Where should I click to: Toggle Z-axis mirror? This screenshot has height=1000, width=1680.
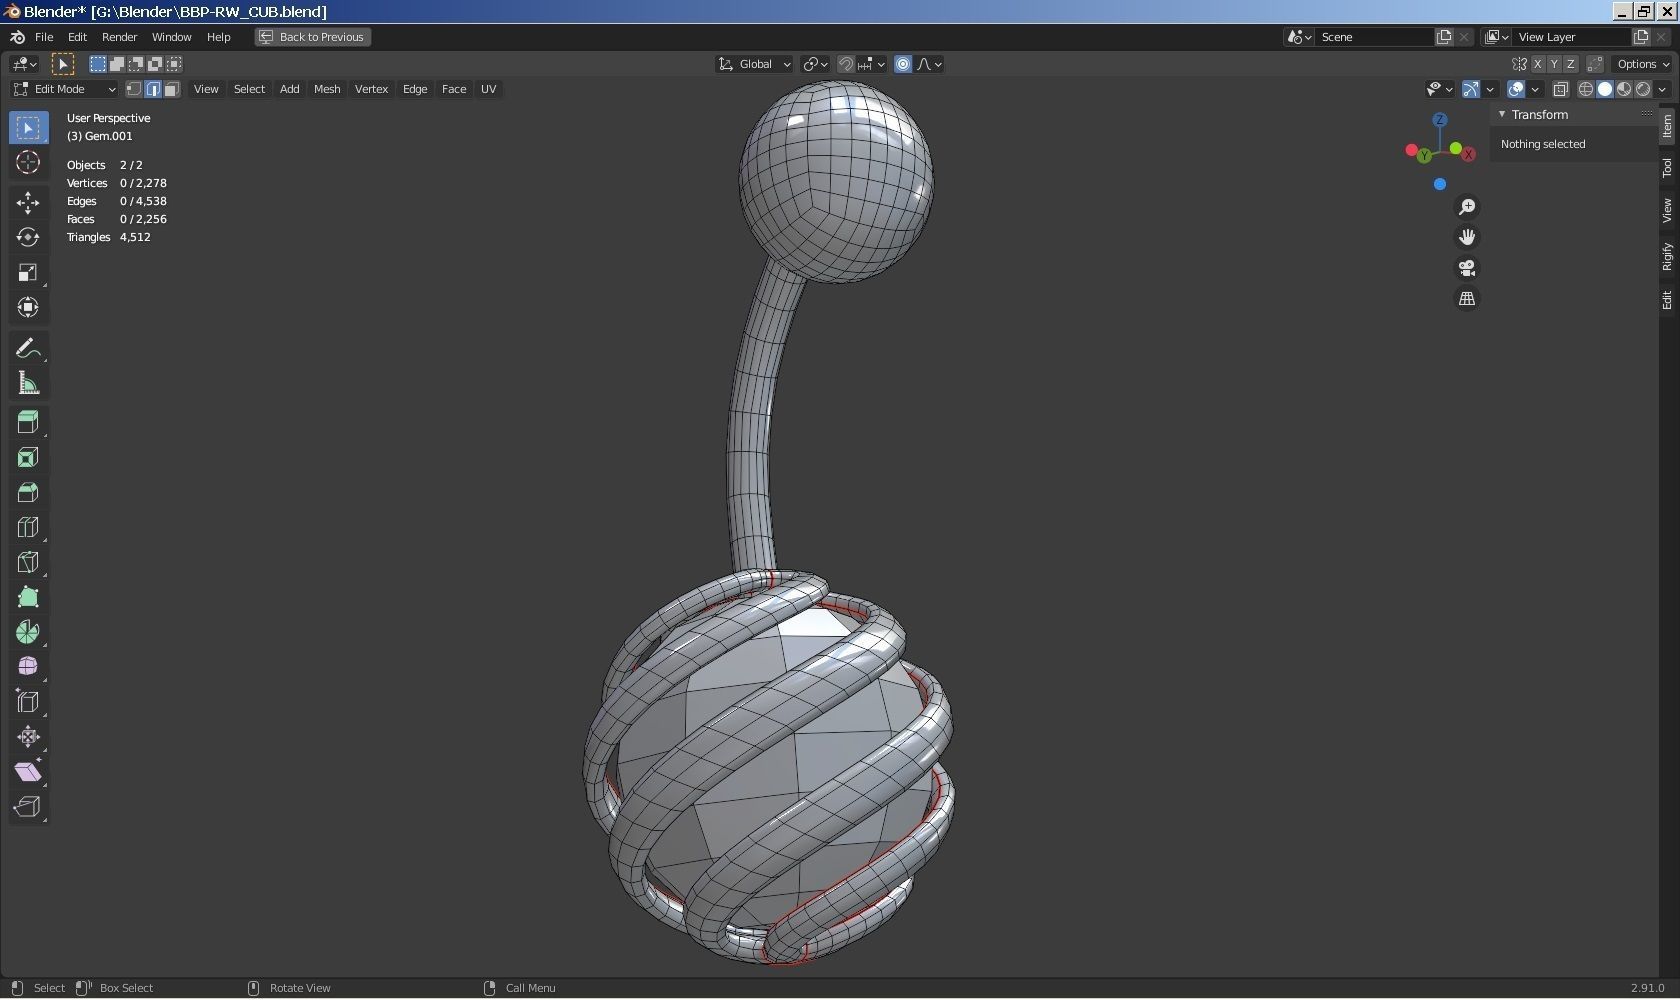(1571, 64)
